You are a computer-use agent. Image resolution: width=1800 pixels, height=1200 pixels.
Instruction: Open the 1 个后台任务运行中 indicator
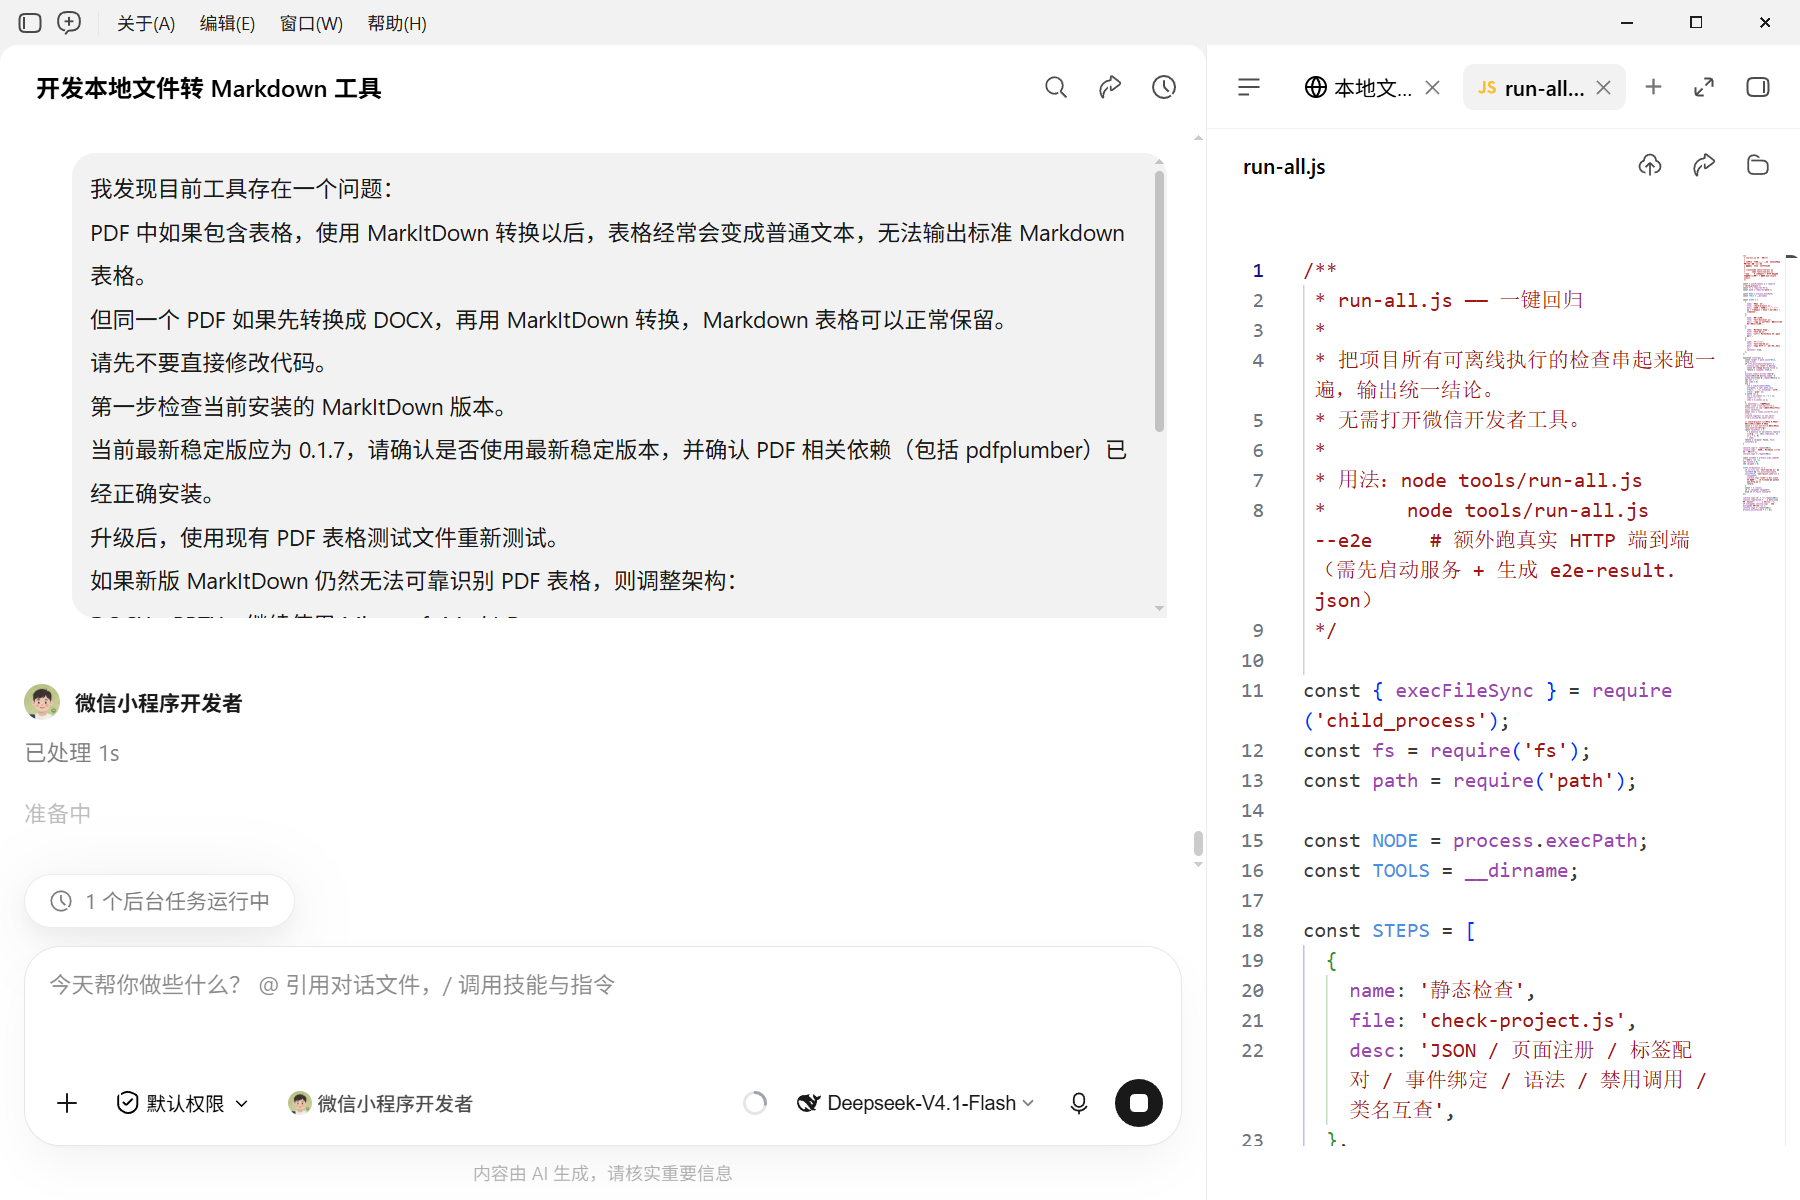[160, 901]
